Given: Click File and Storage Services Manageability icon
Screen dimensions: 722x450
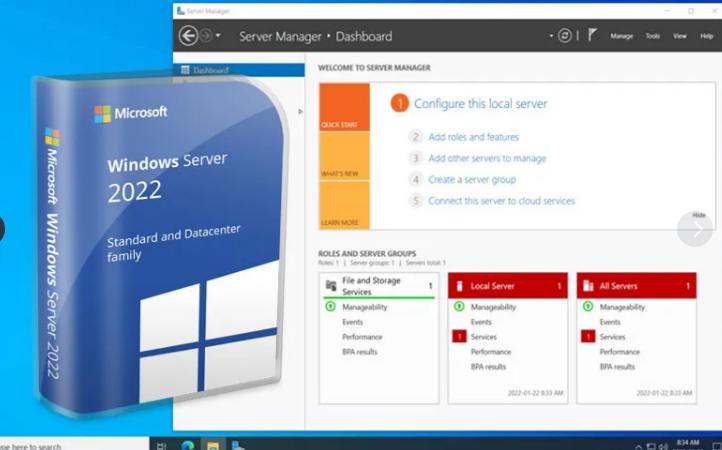Looking at the screenshot, I should coord(330,306).
